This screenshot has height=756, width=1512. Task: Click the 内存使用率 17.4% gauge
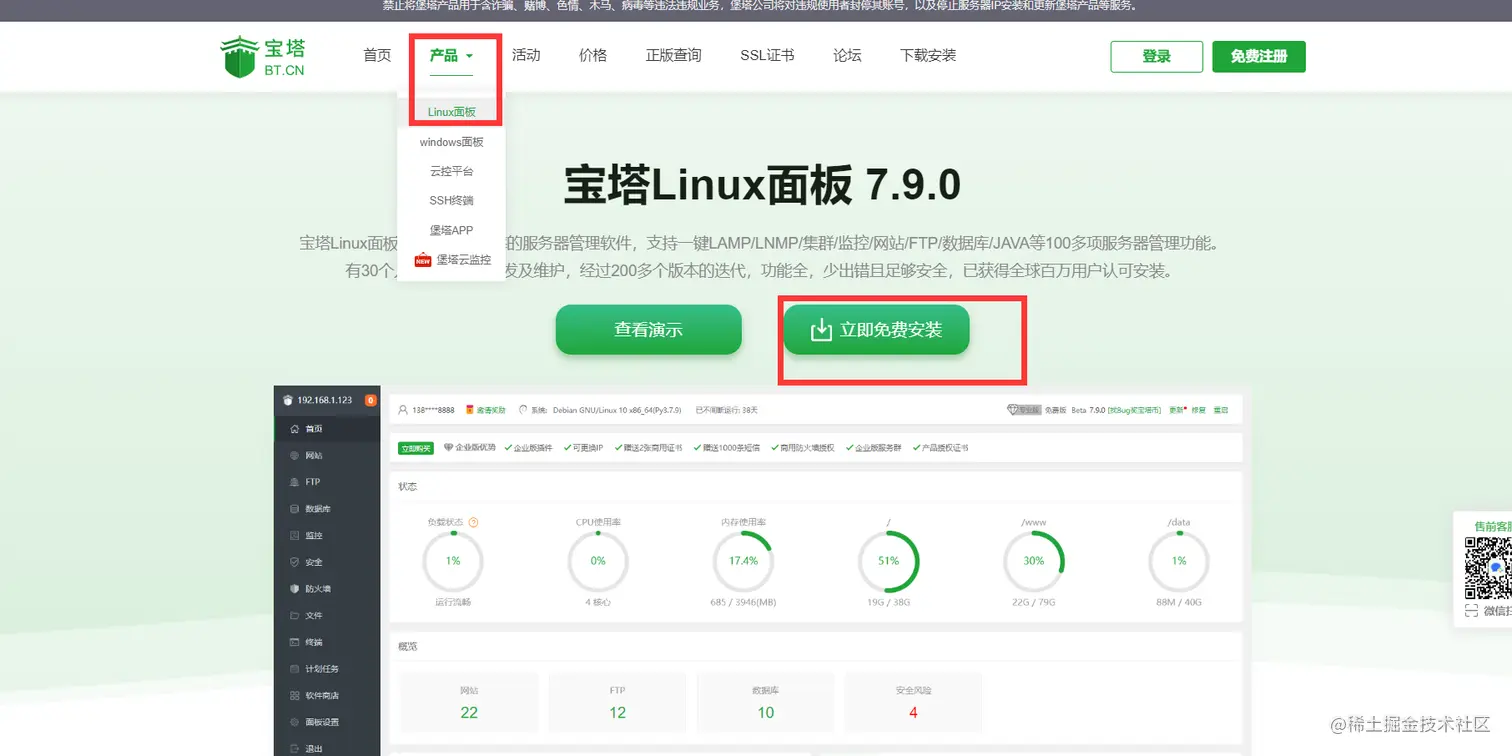(x=743, y=561)
